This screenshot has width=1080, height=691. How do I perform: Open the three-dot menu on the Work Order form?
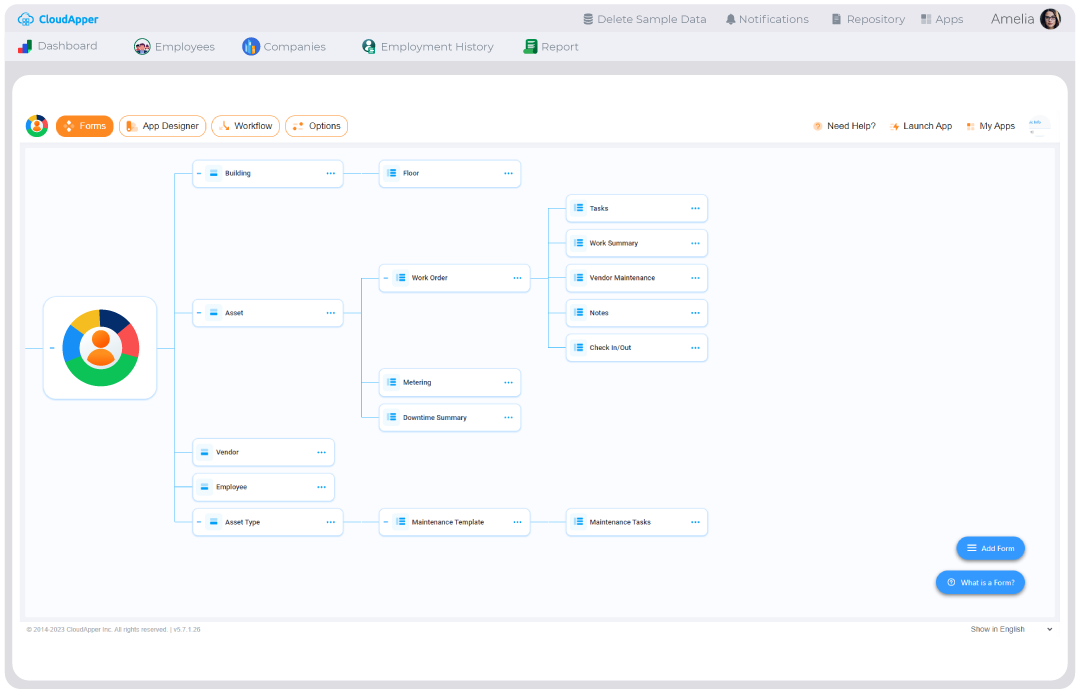pos(517,277)
